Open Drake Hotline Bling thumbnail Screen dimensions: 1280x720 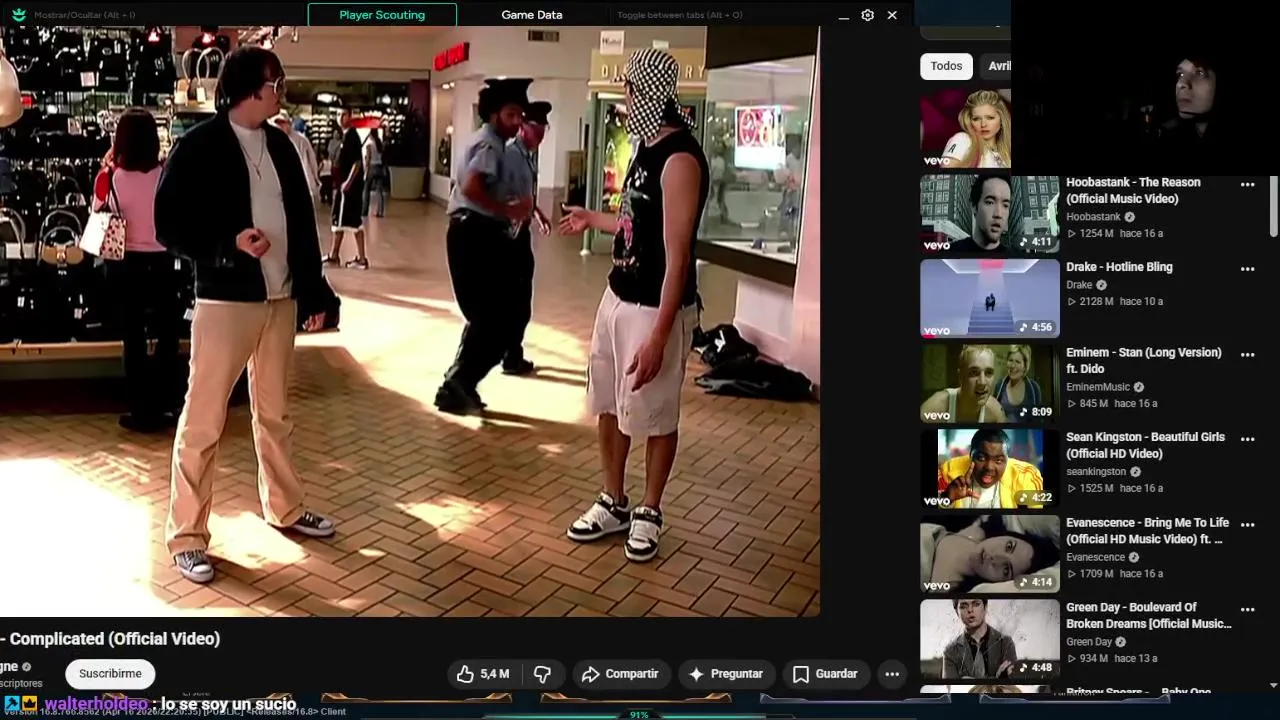(x=990, y=298)
